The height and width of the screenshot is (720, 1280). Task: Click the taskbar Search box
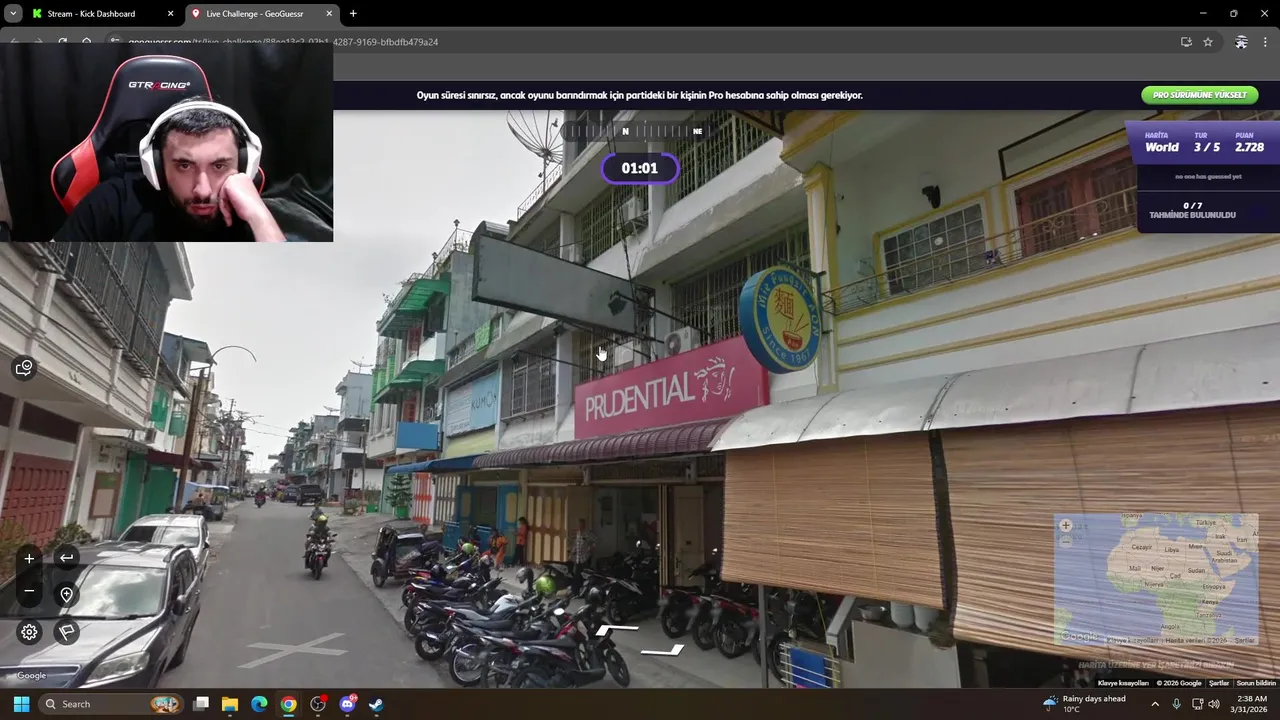(110, 704)
